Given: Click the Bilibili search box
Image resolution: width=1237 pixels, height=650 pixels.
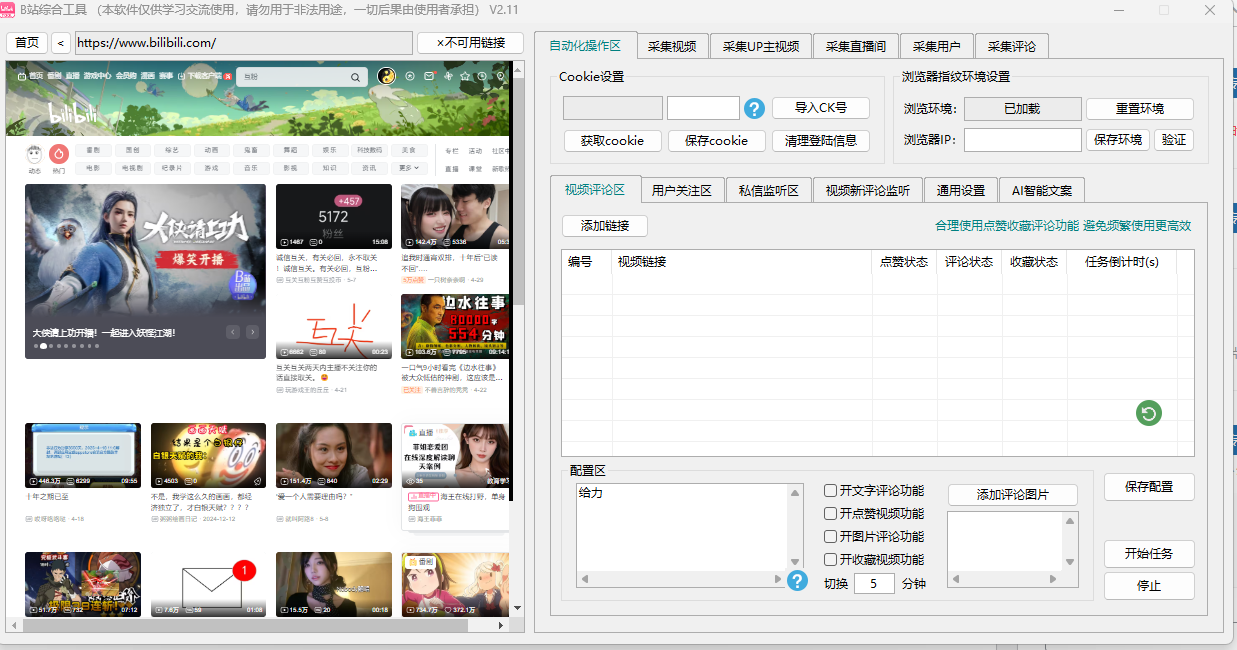Looking at the screenshot, I should 301,76.
